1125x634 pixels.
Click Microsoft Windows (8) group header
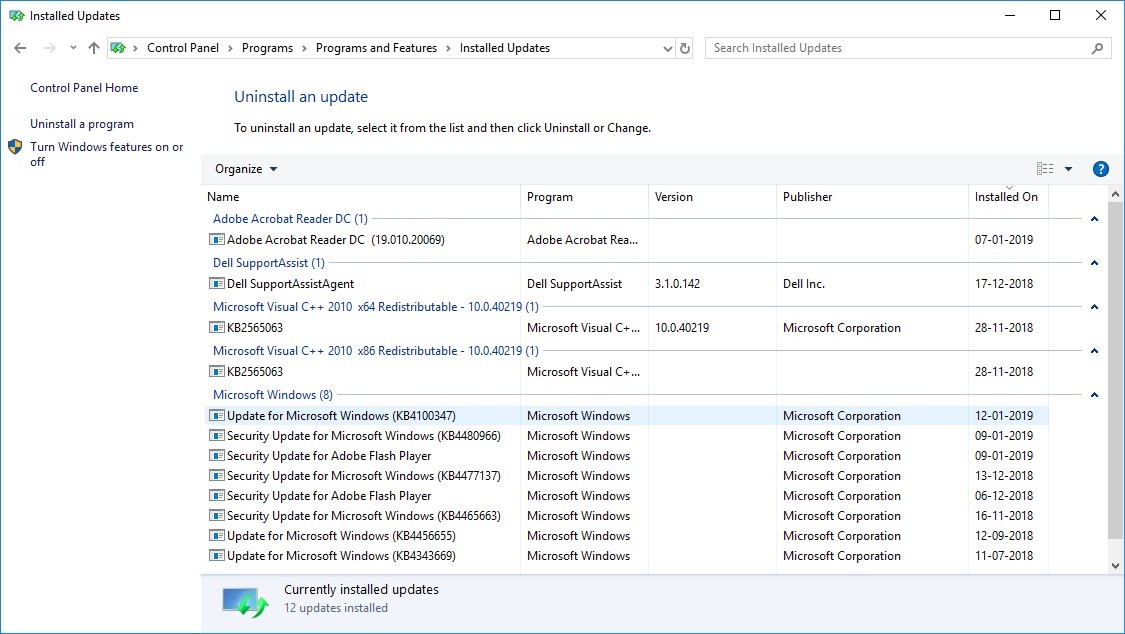coord(273,395)
